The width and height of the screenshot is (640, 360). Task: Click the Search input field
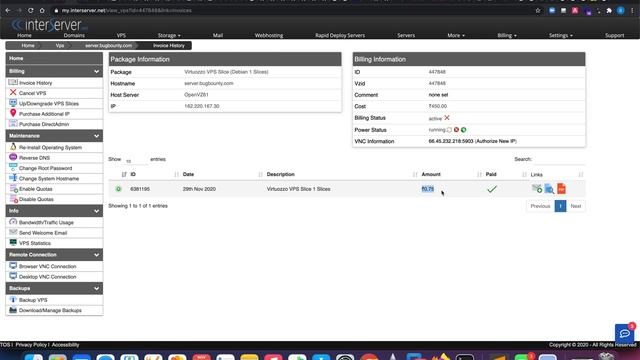pyautogui.click(x=559, y=159)
